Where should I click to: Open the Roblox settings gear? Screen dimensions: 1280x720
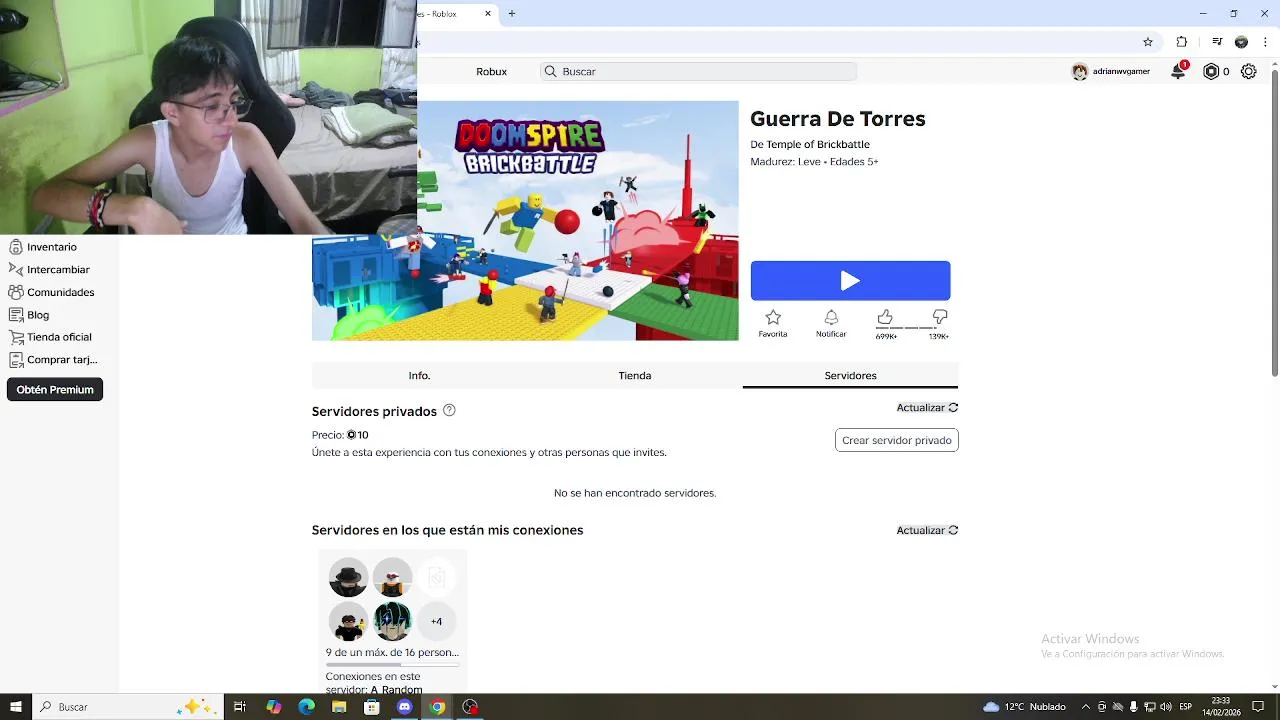pyautogui.click(x=1248, y=71)
